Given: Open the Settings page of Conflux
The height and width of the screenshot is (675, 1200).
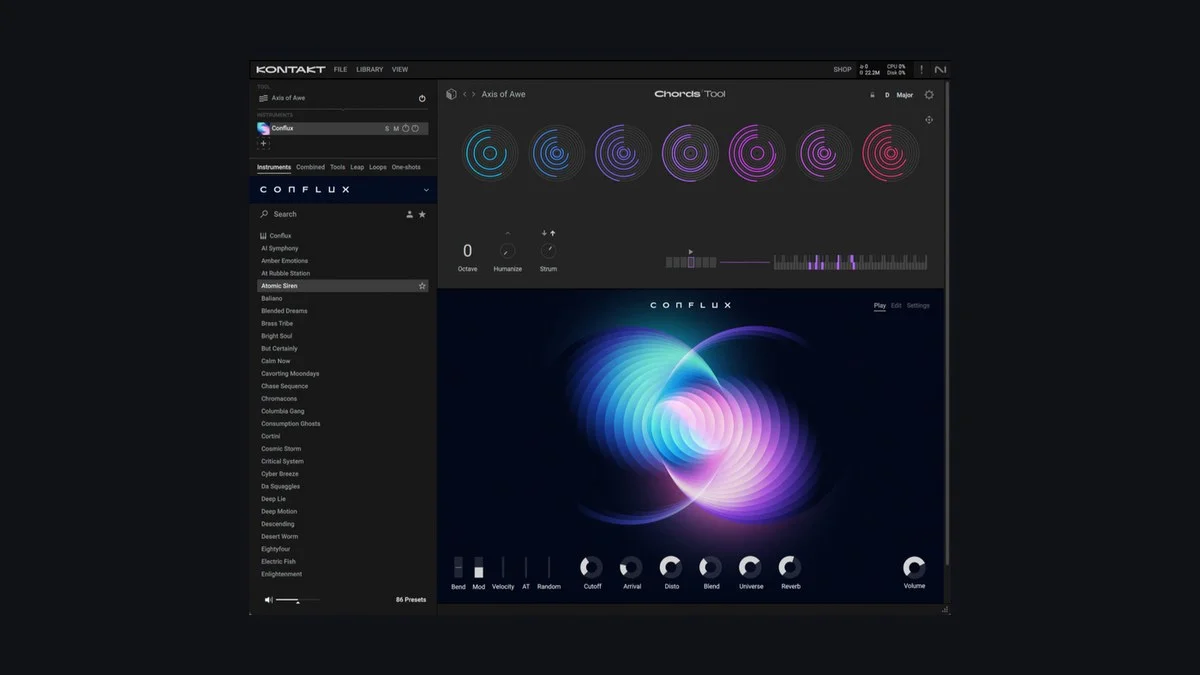Looking at the screenshot, I should point(918,305).
